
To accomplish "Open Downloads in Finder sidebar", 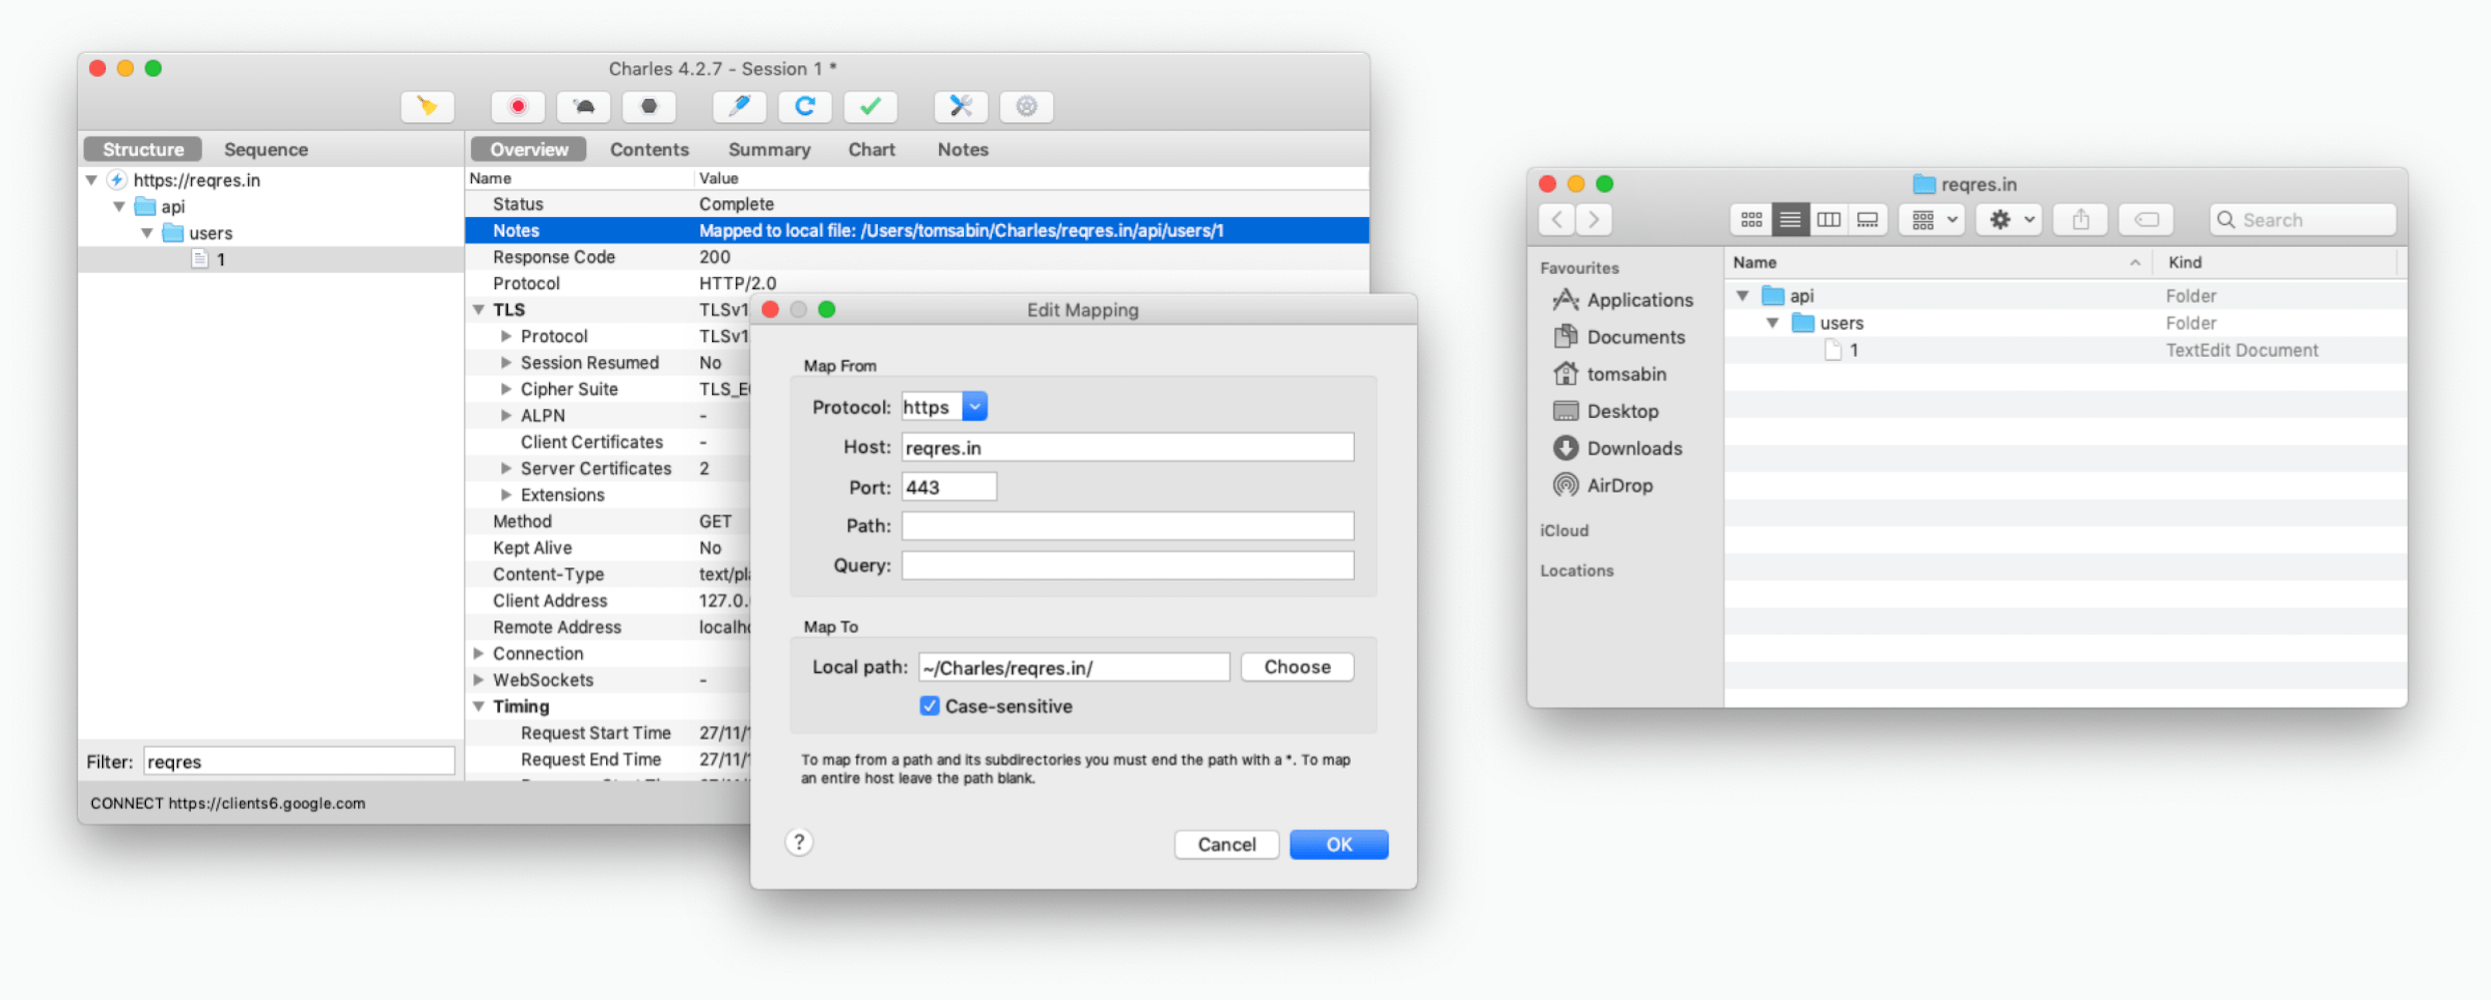I will [1618, 448].
